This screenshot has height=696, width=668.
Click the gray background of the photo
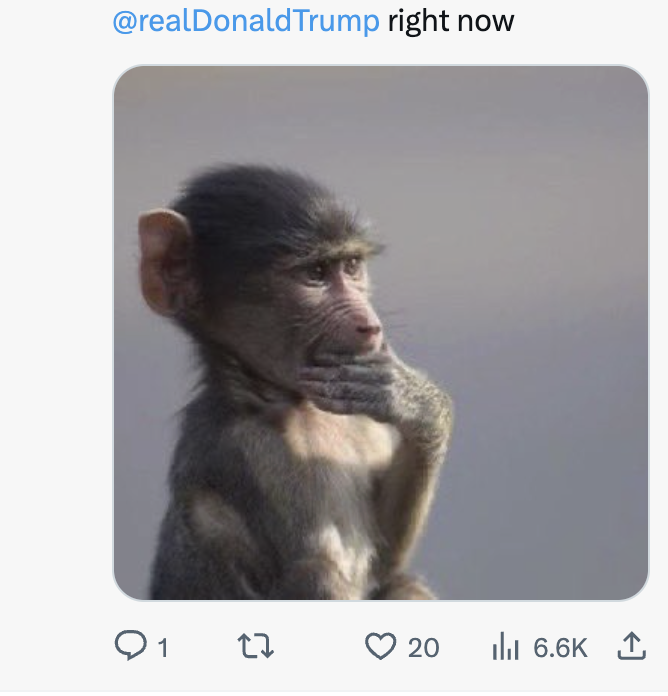pos(540,250)
